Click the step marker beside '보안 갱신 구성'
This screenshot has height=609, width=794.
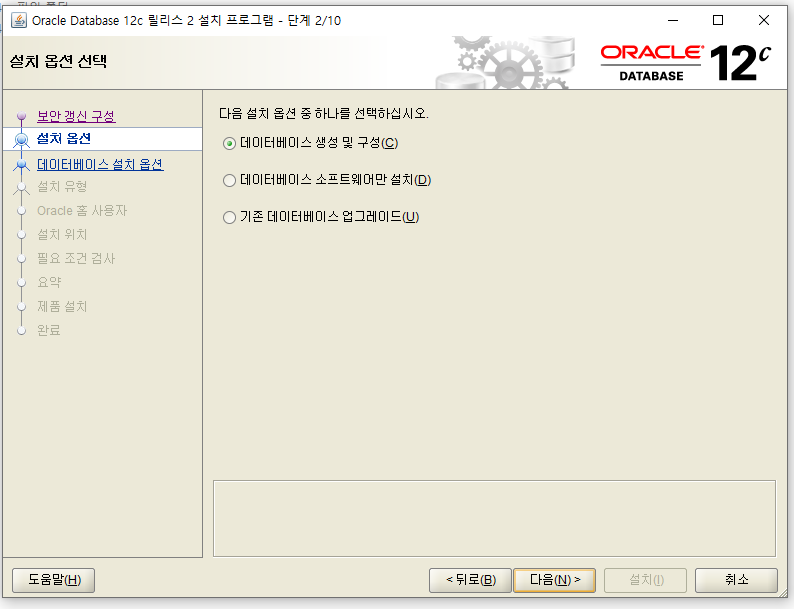[x=21, y=116]
